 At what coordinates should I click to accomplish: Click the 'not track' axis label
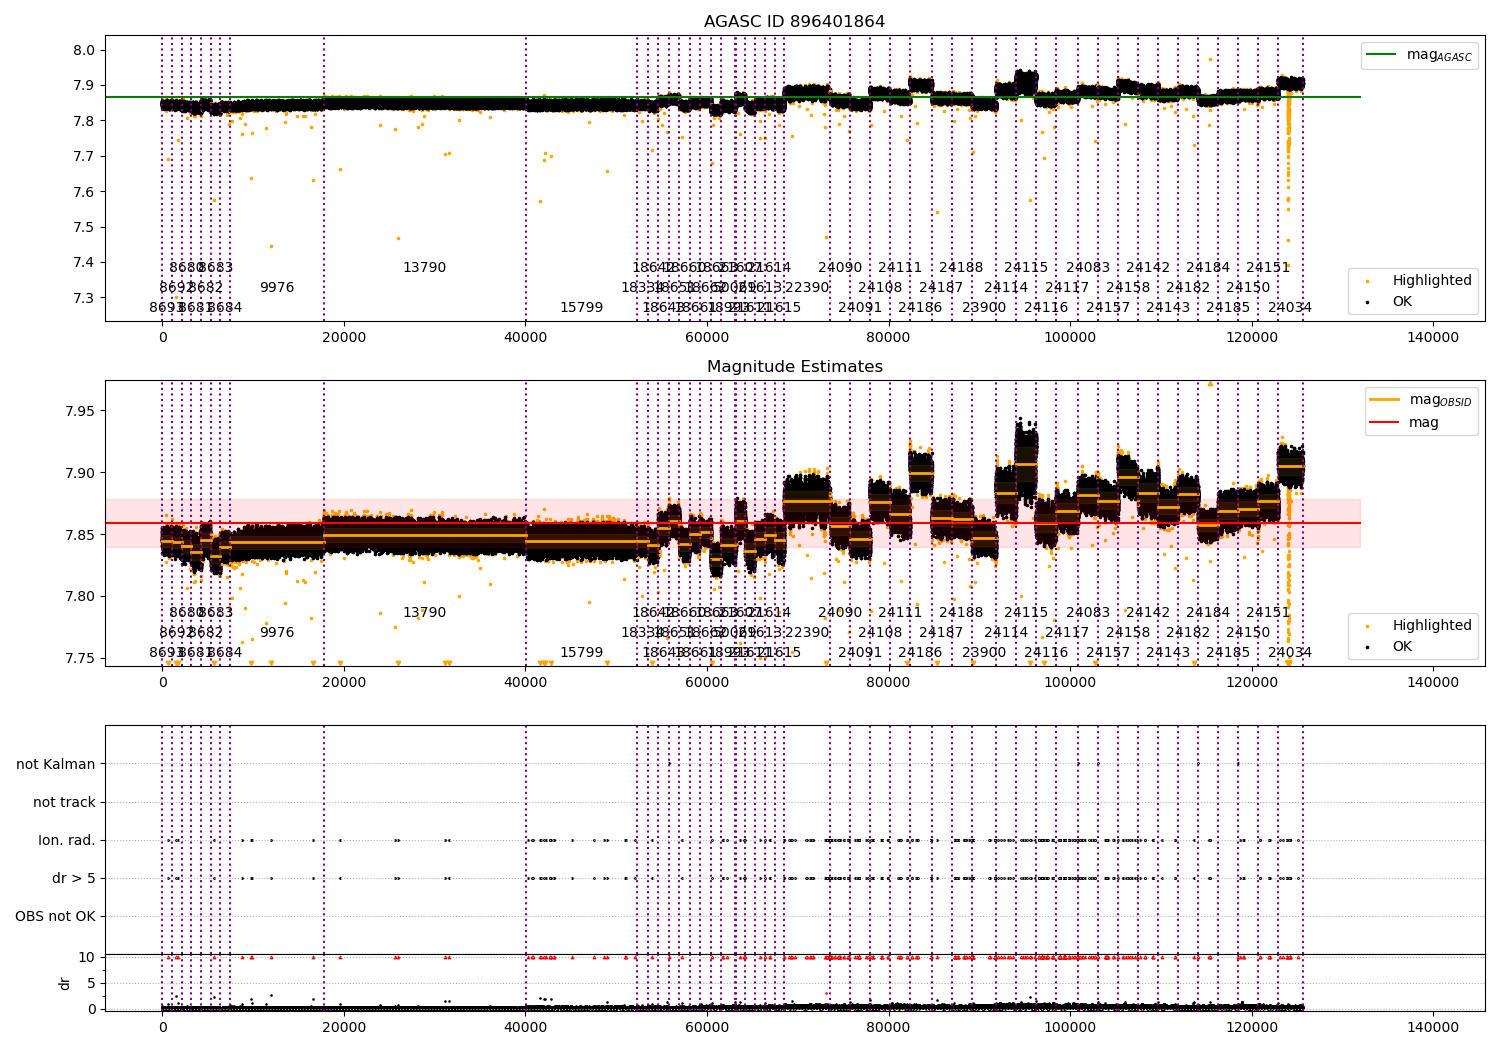(x=64, y=802)
